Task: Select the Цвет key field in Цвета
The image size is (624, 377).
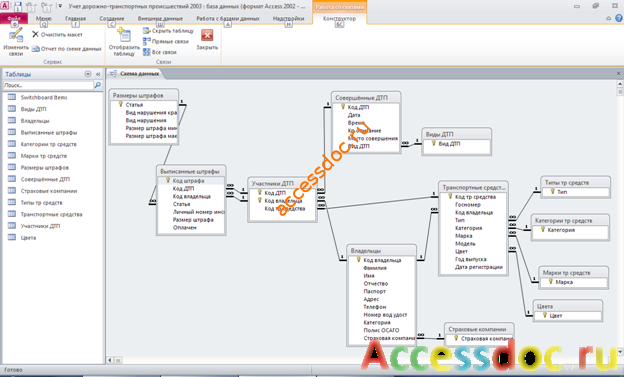Action: point(556,316)
